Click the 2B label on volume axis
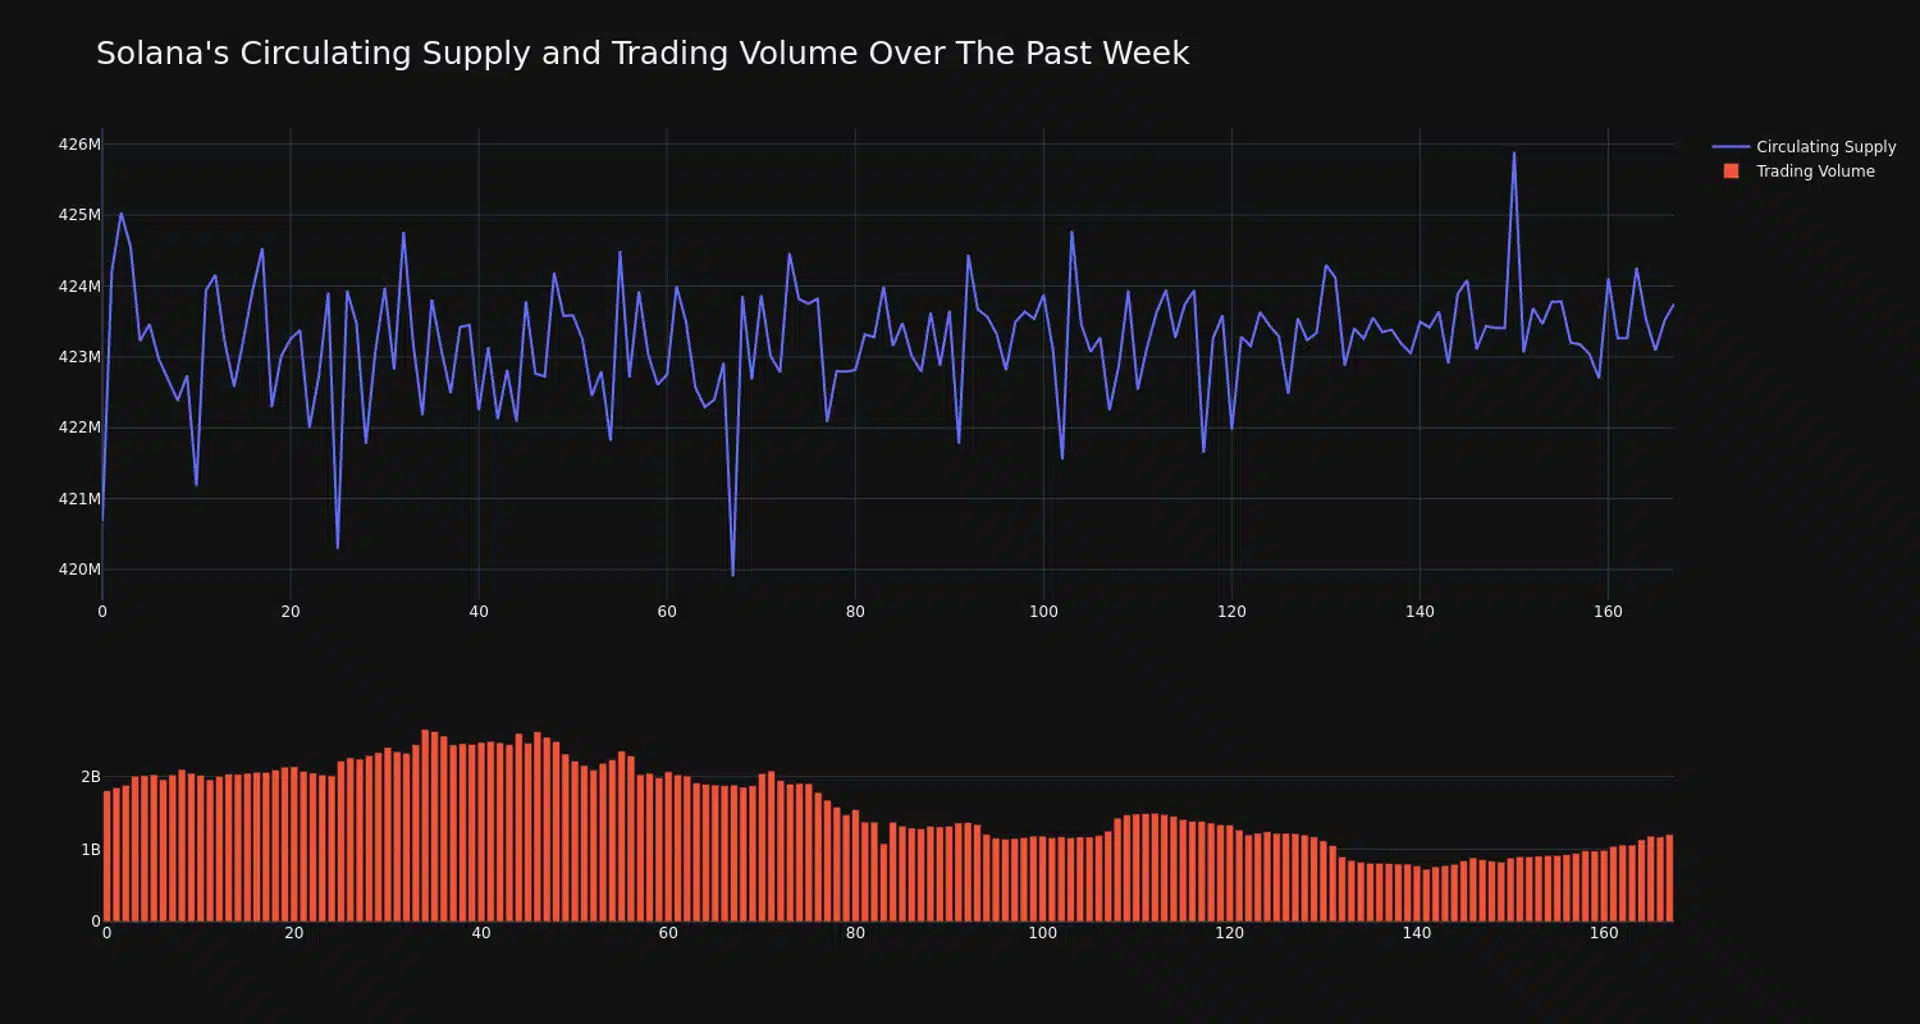The image size is (1920, 1024). pos(90,777)
